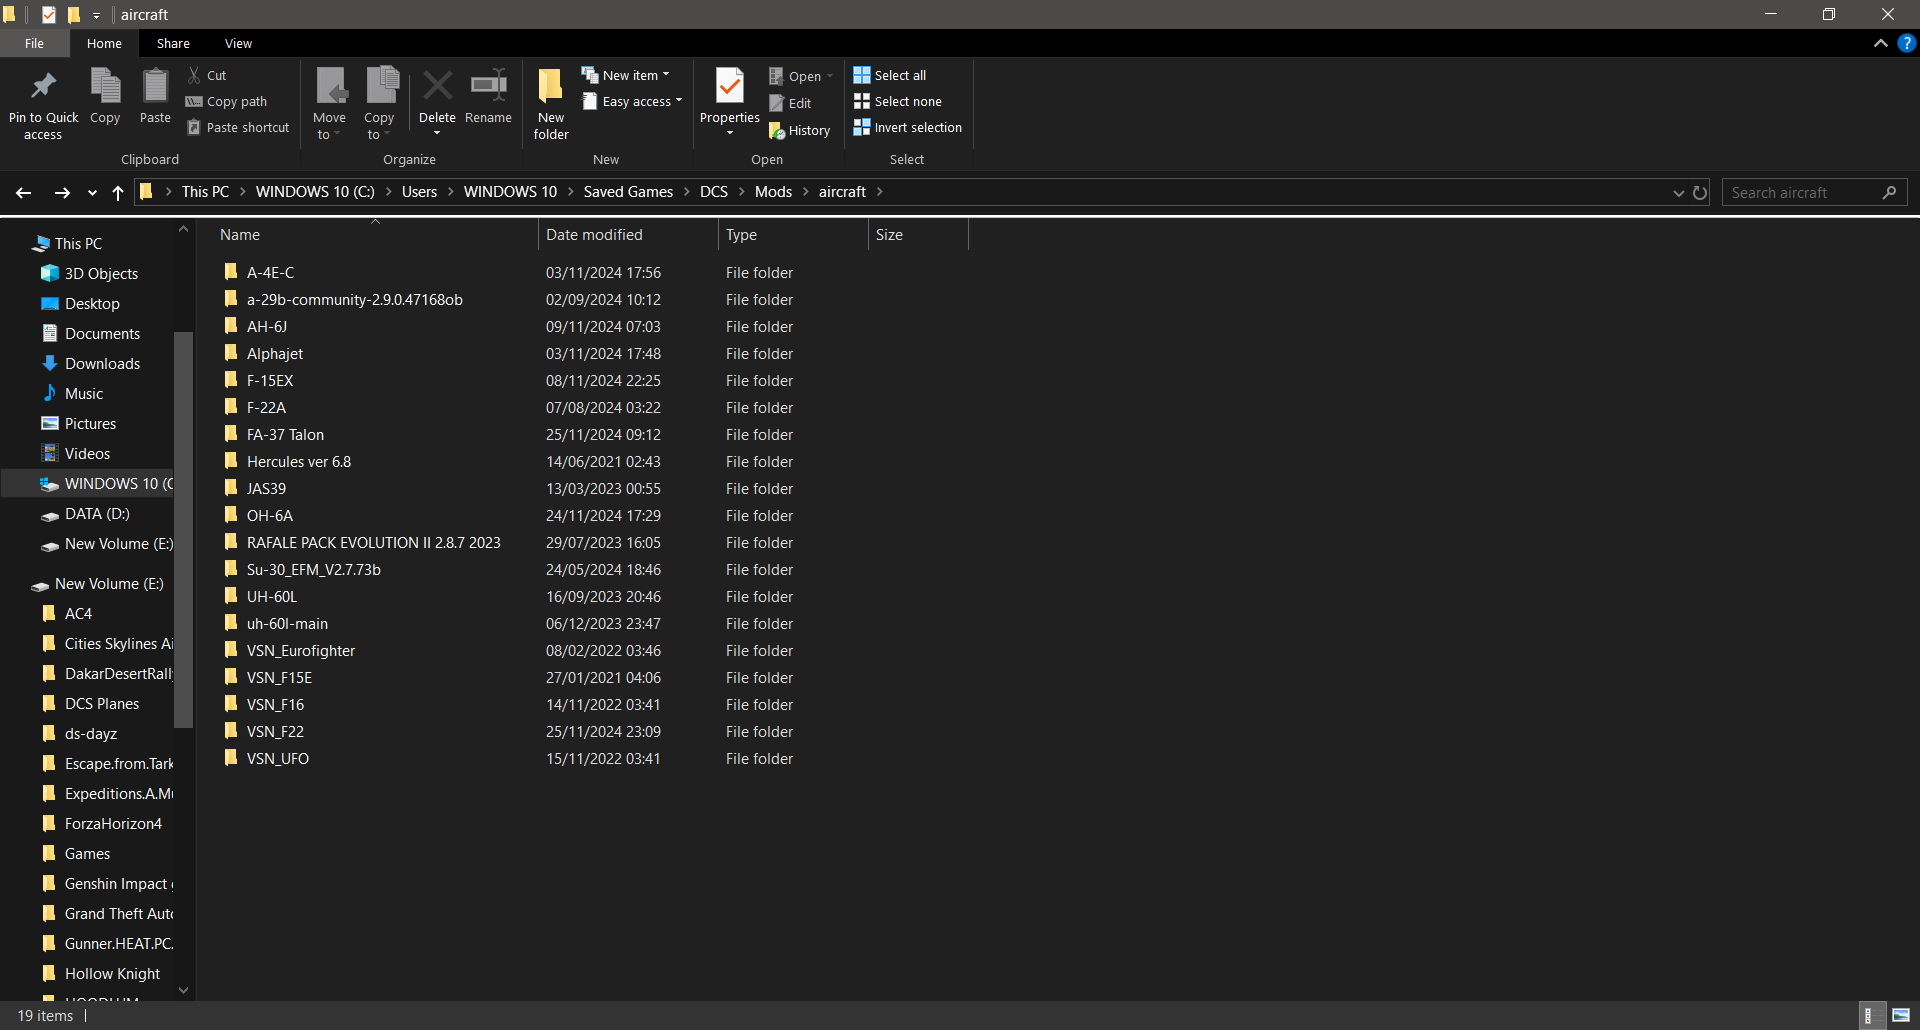The height and width of the screenshot is (1030, 1920).
Task: Click Select none
Action: (898, 101)
